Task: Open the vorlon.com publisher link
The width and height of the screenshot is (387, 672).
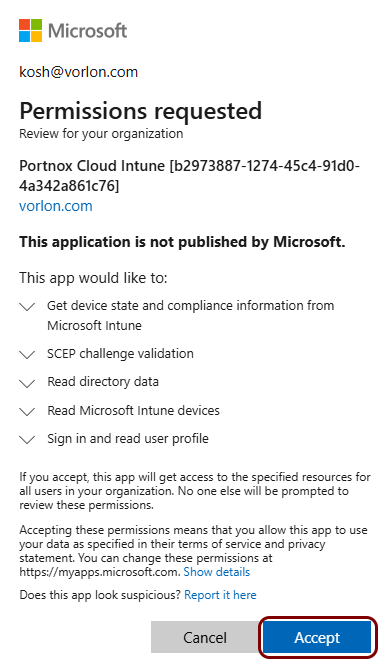Action: coord(56,206)
